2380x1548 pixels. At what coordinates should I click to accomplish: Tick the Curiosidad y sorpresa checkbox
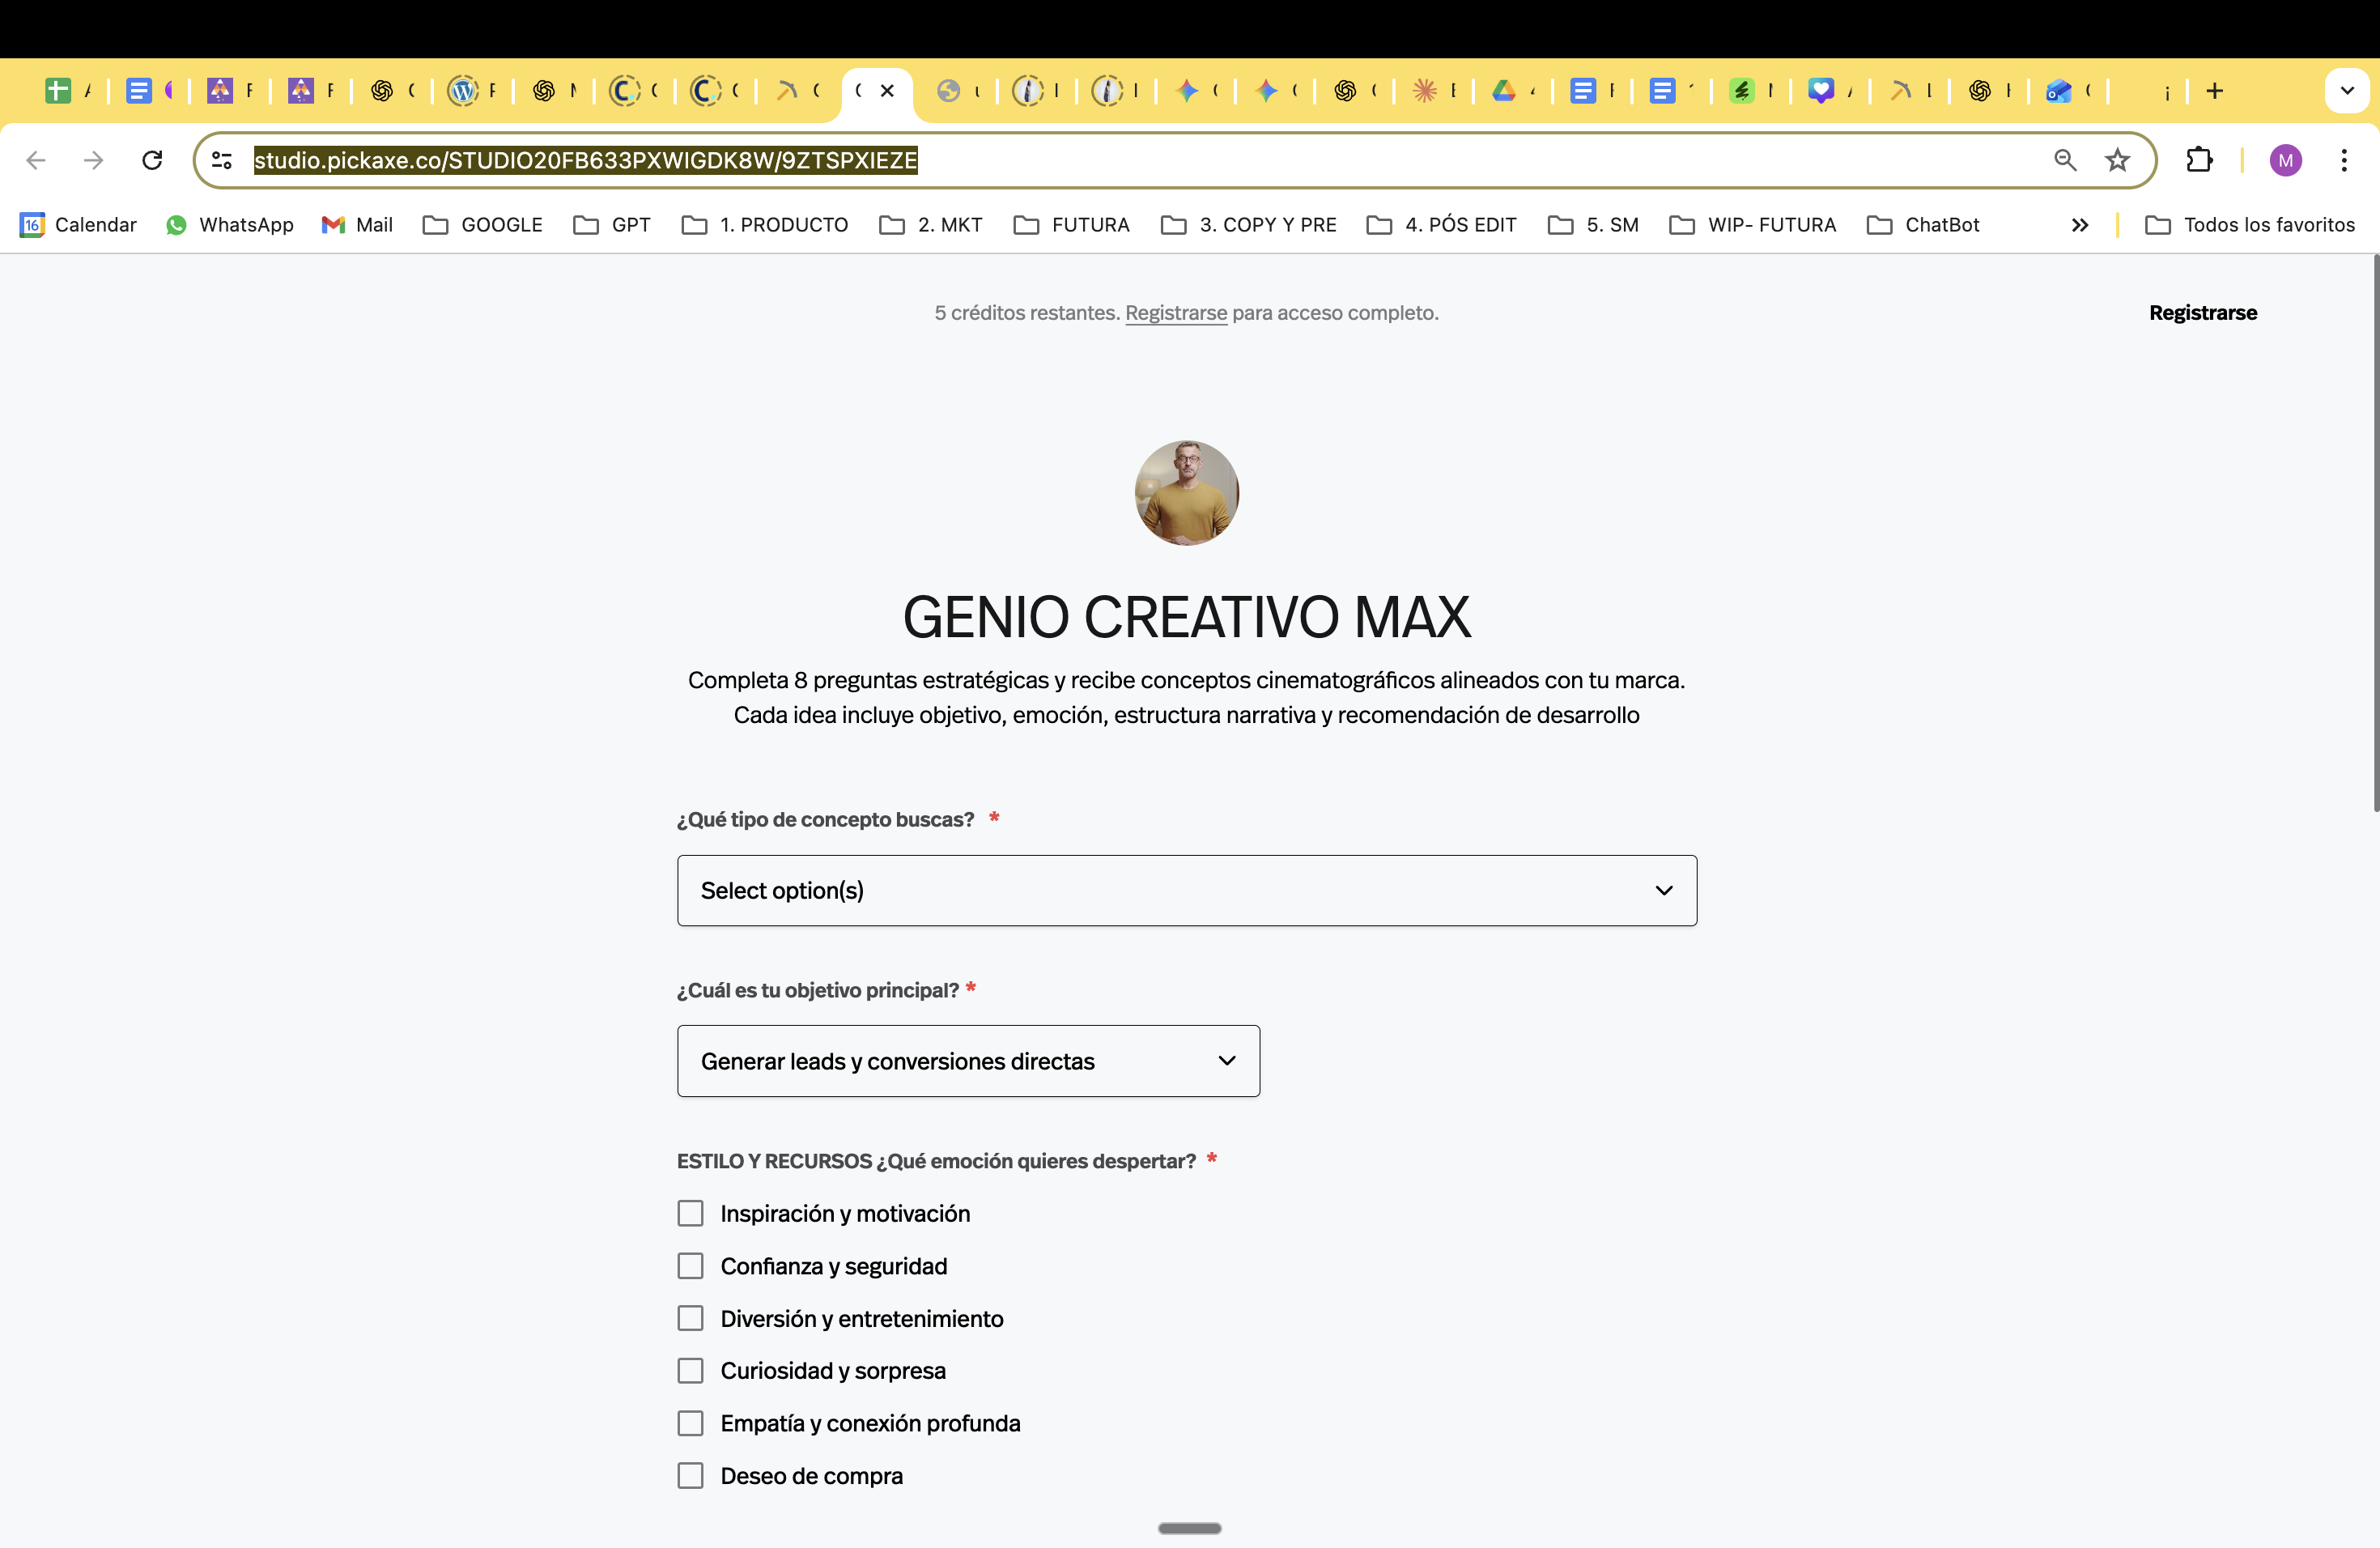690,1370
